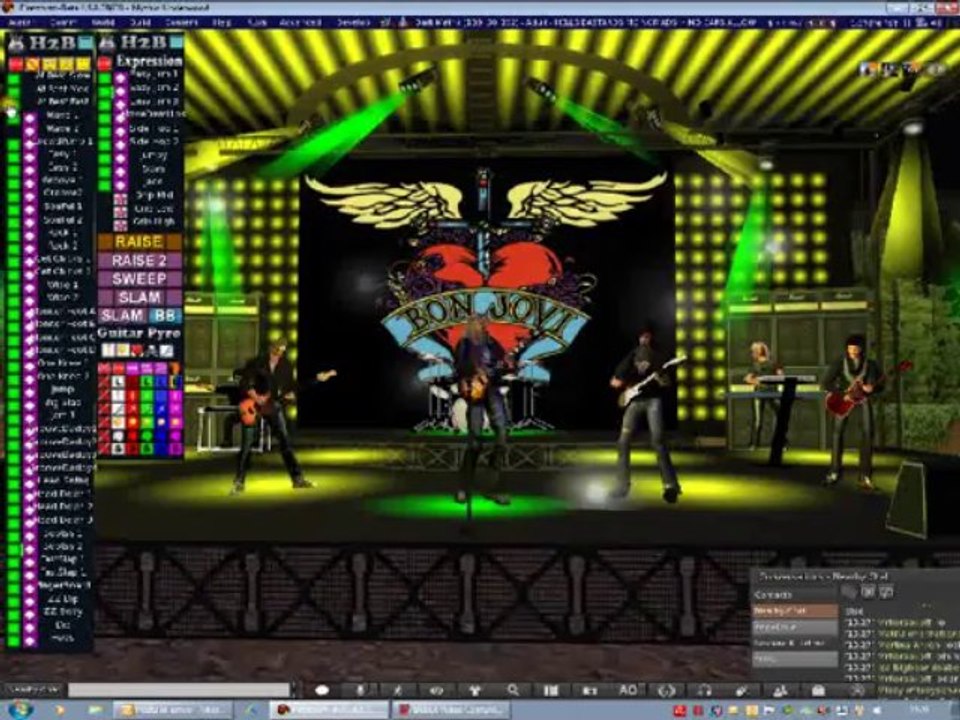Click the angle-brackets script icon
The height and width of the screenshot is (720, 960).
666,690
